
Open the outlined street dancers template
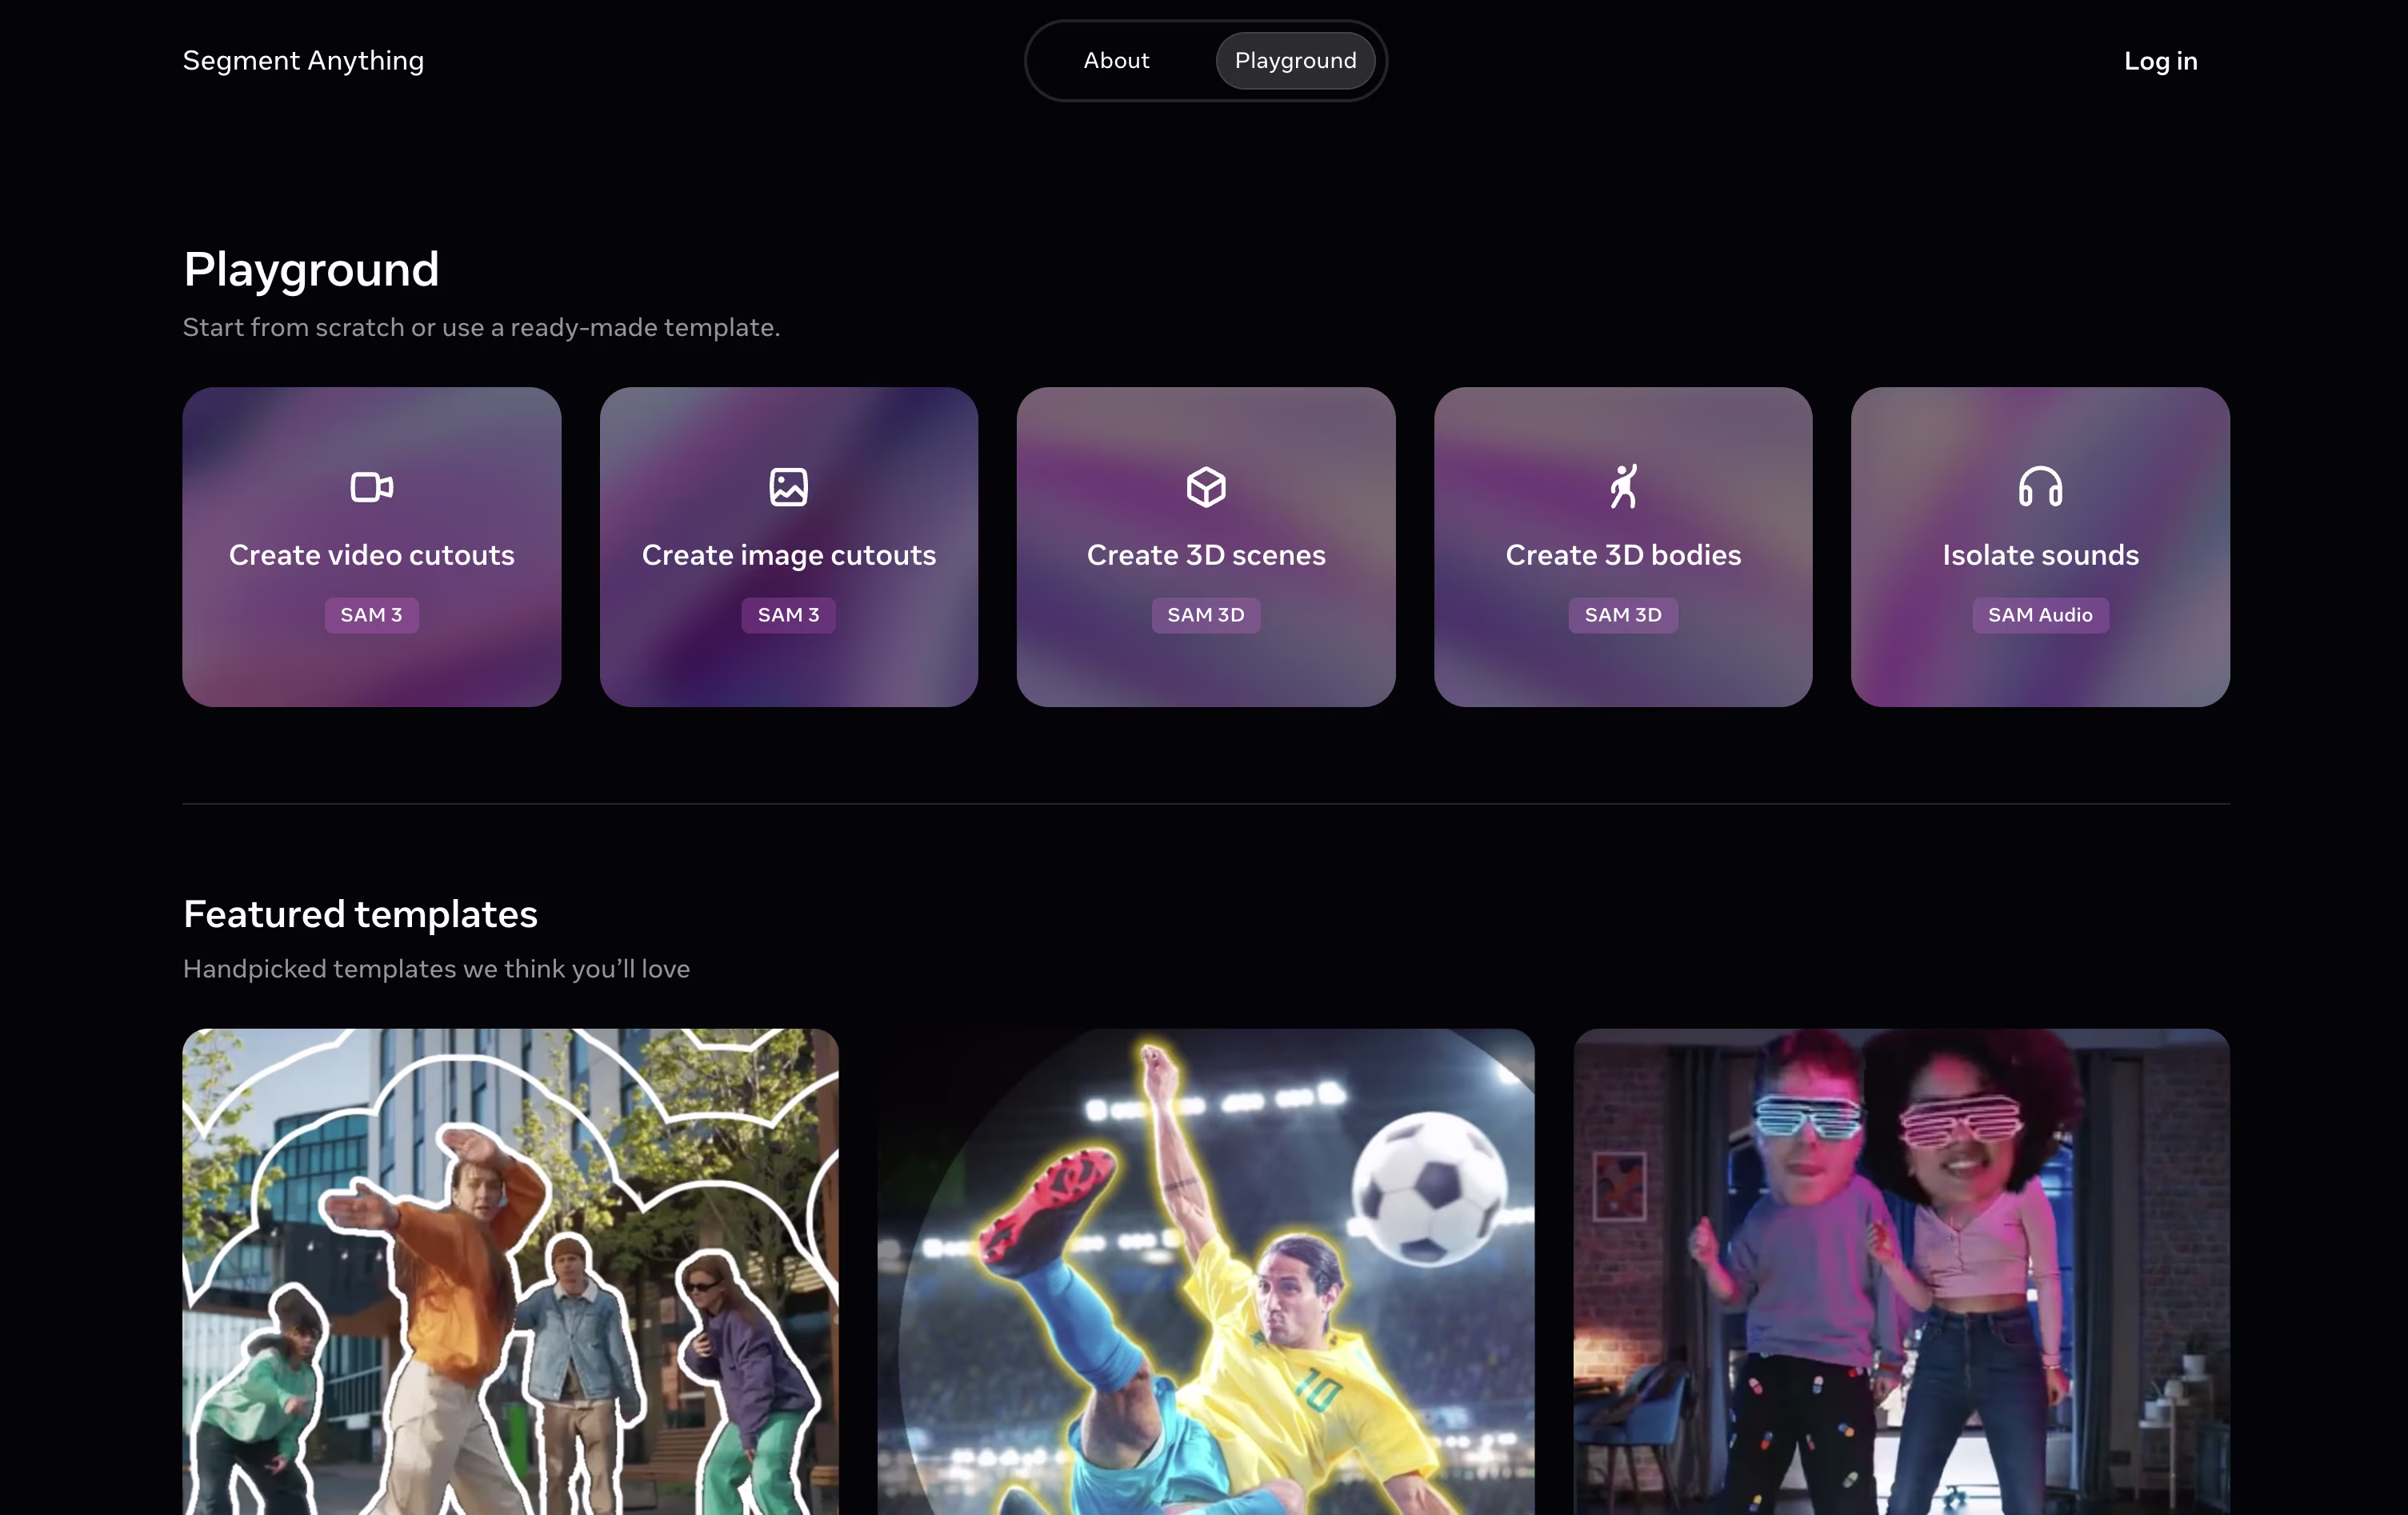[510, 1272]
